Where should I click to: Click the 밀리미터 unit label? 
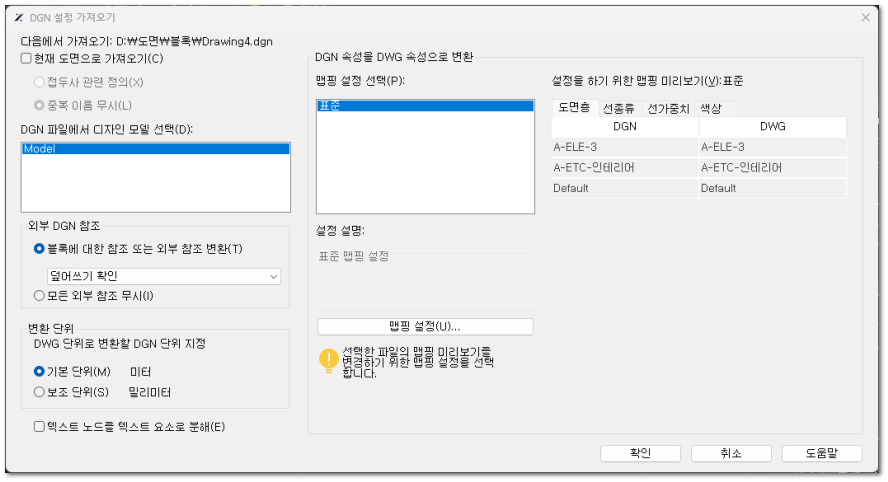coord(150,392)
